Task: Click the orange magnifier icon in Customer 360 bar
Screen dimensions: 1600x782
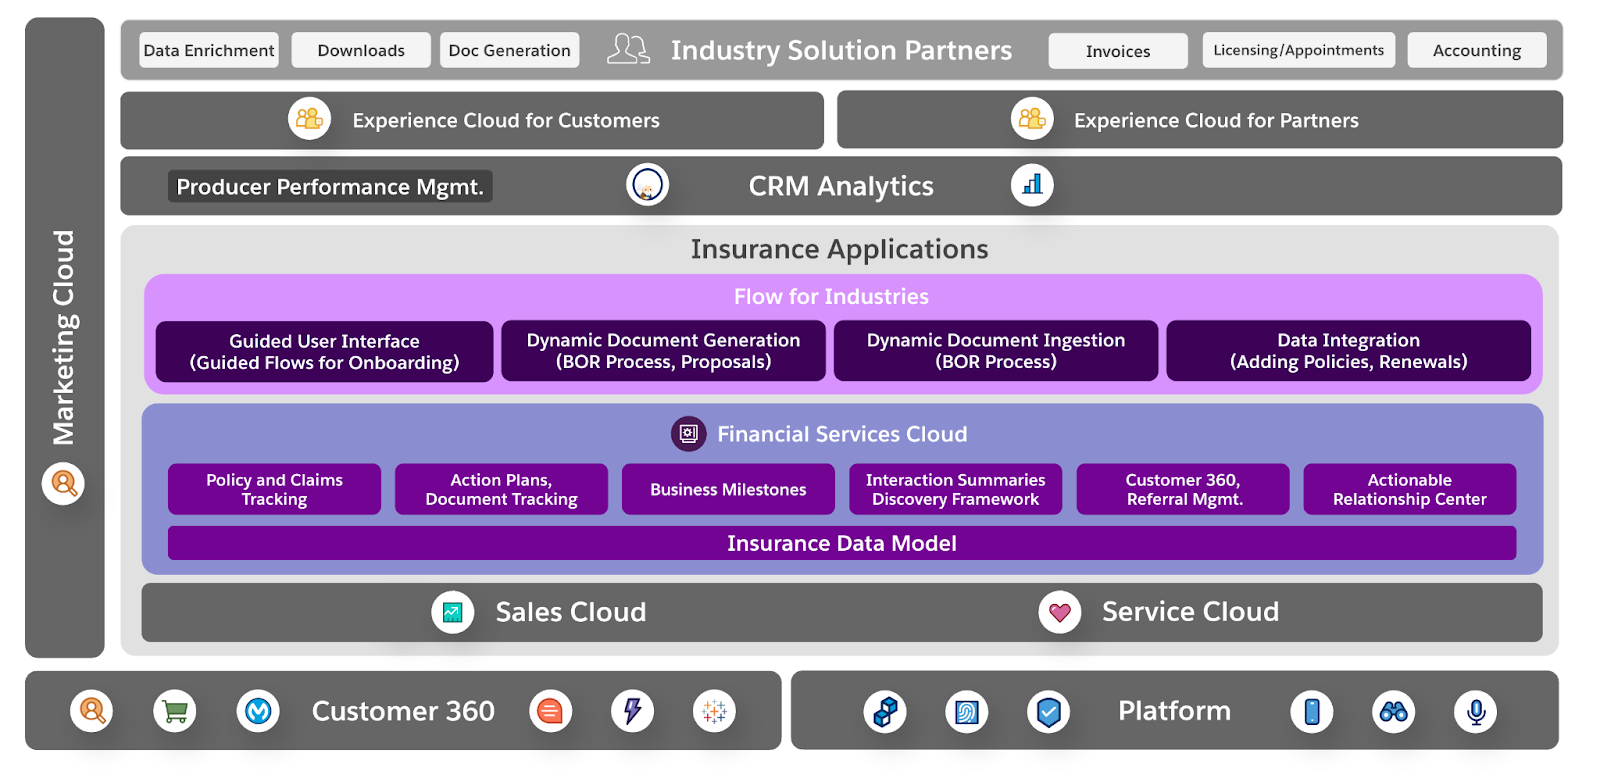Action: [92, 711]
